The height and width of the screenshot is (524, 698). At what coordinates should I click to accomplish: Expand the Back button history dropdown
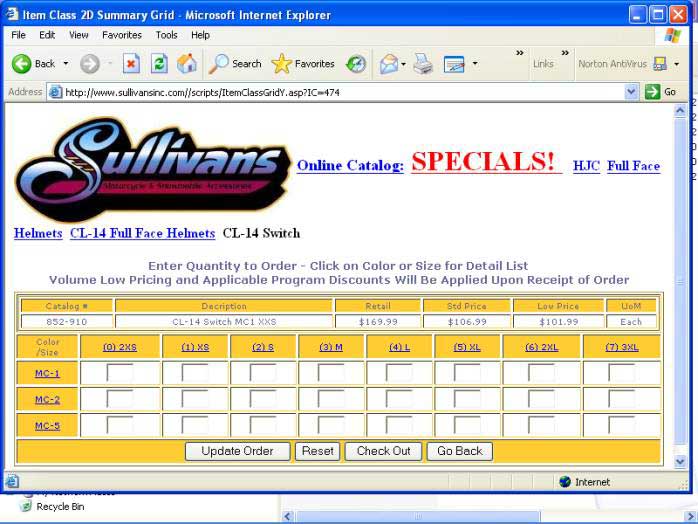click(66, 64)
